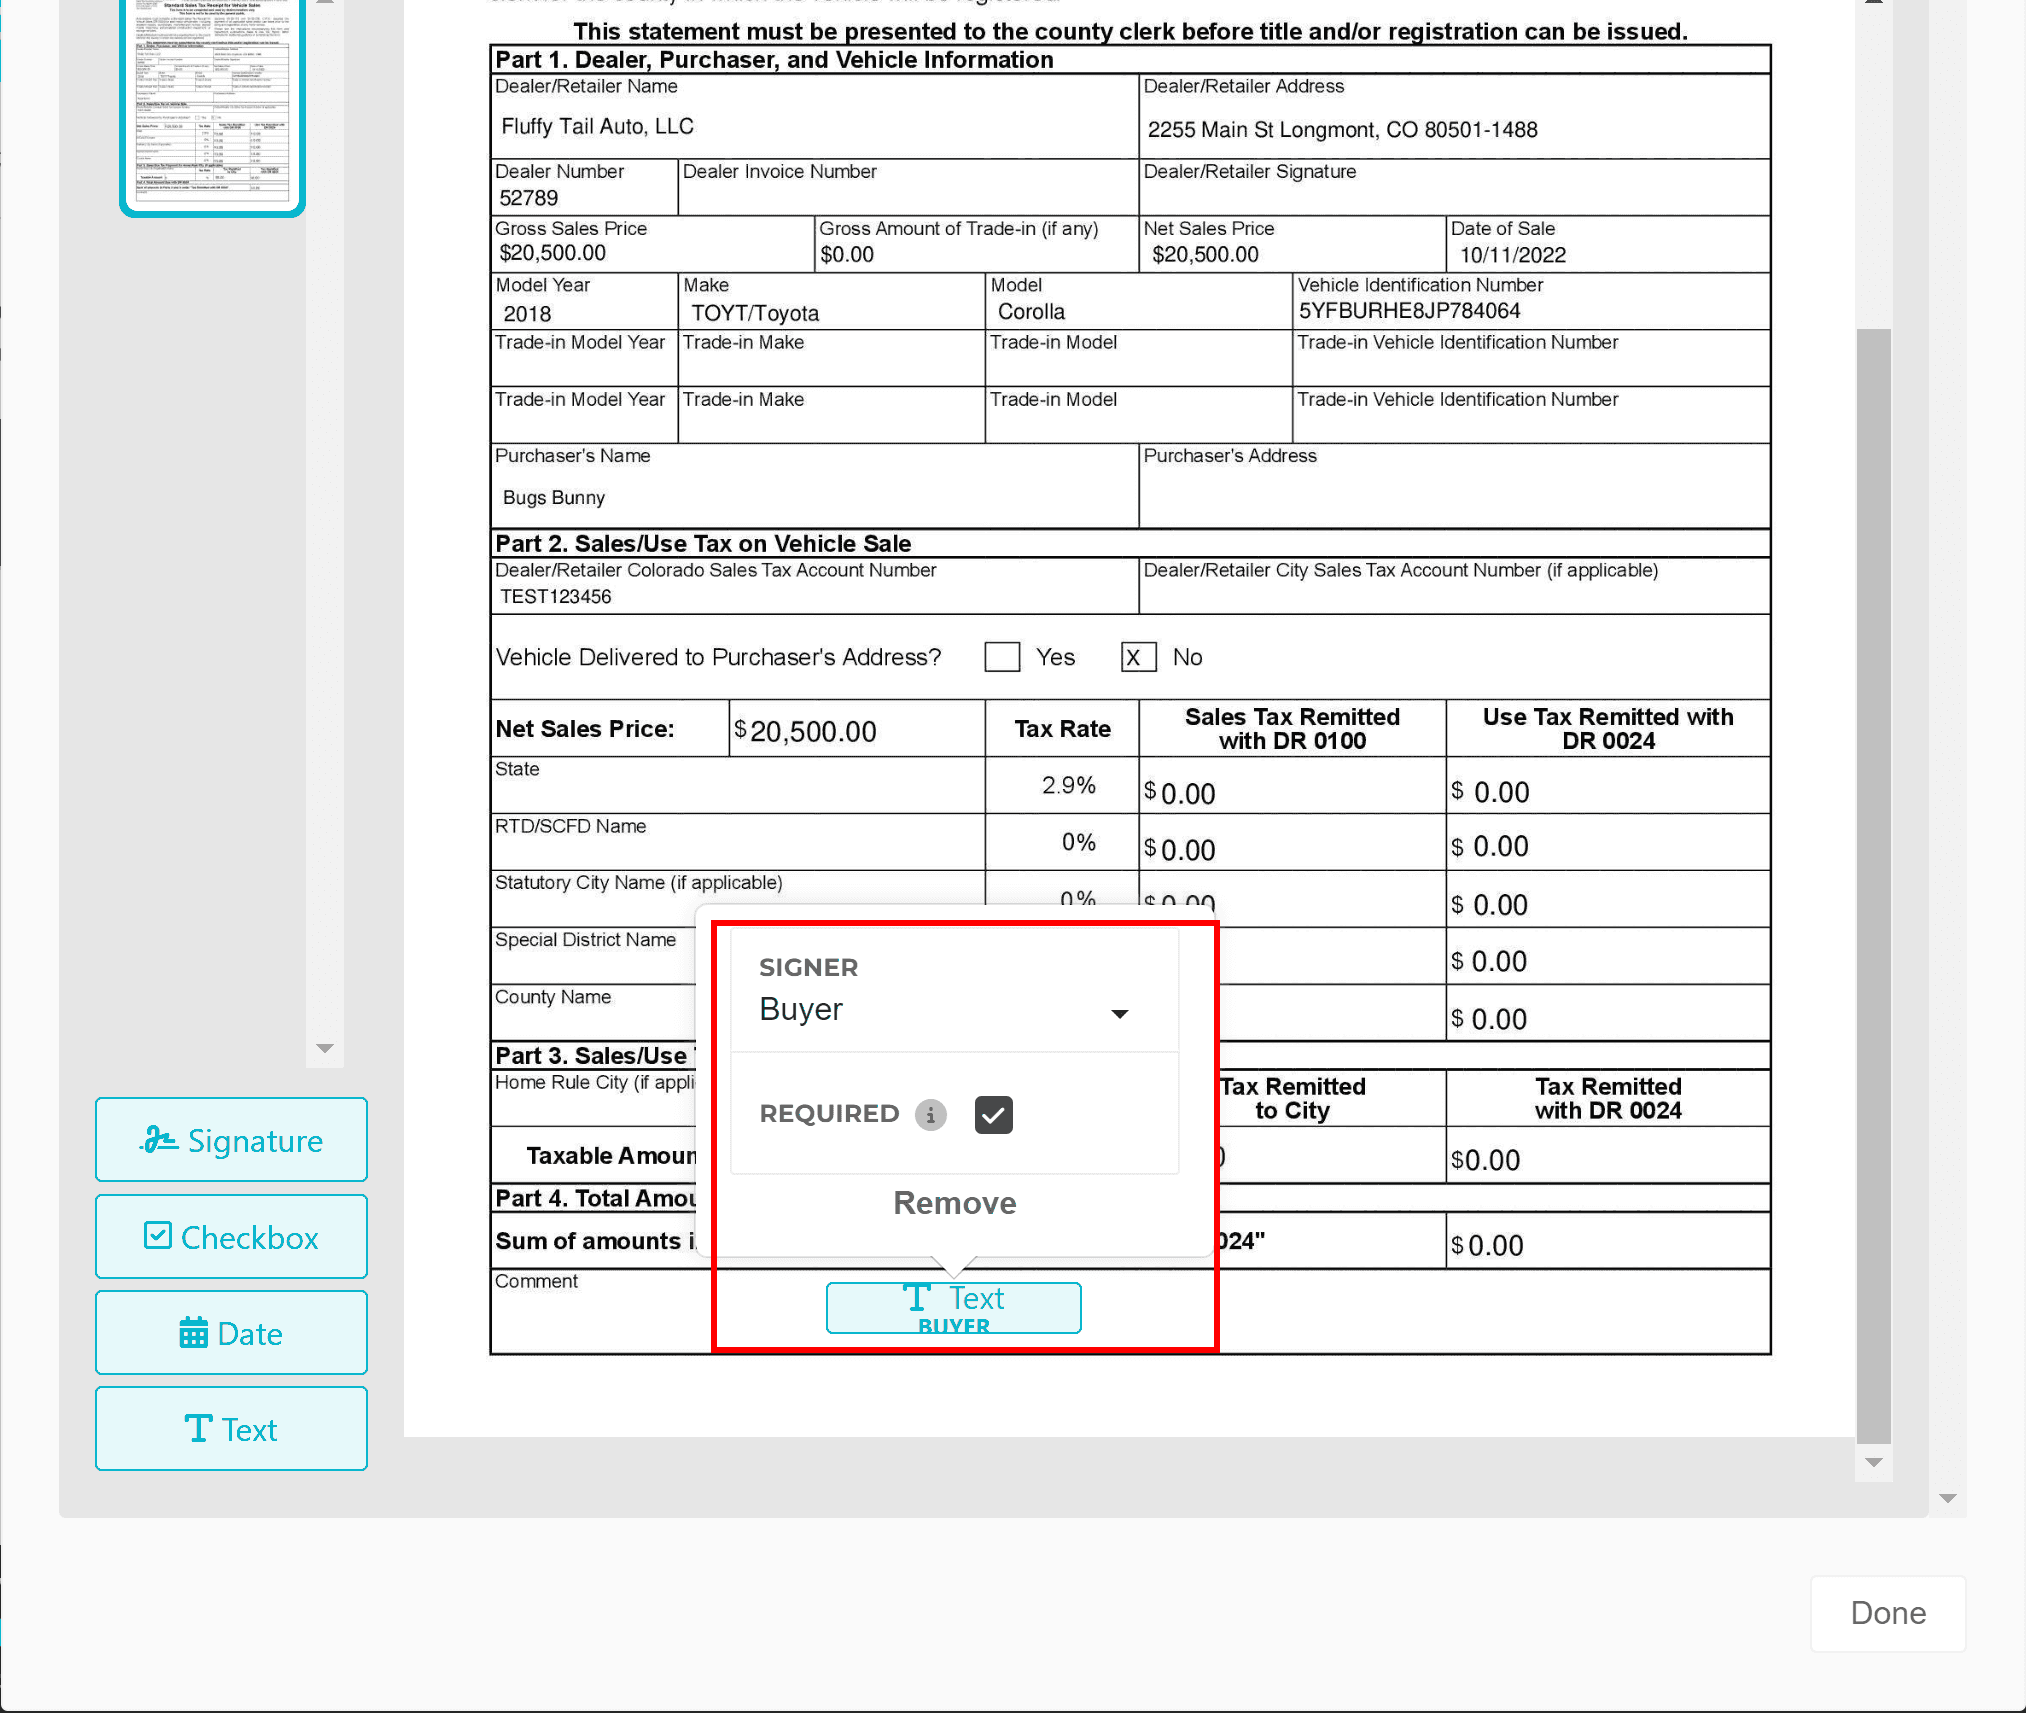Click the Text tool T icon
2026x1713 pixels.
pyautogui.click(x=198, y=1429)
